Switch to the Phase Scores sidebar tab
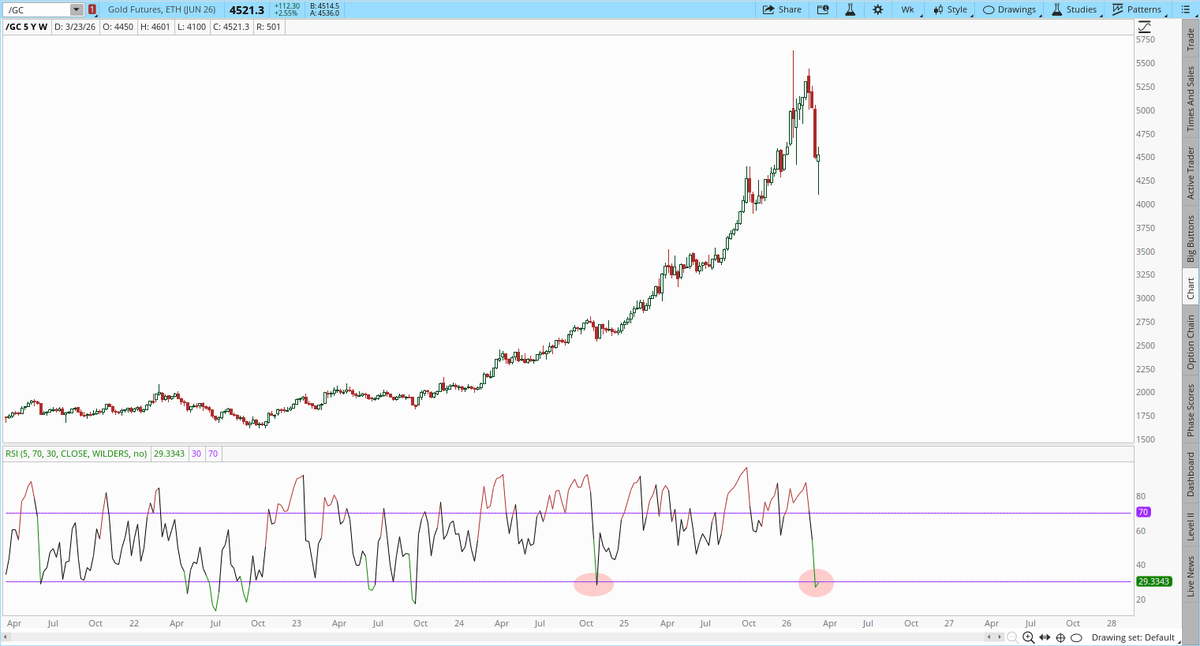The image size is (1200, 646). point(1190,410)
